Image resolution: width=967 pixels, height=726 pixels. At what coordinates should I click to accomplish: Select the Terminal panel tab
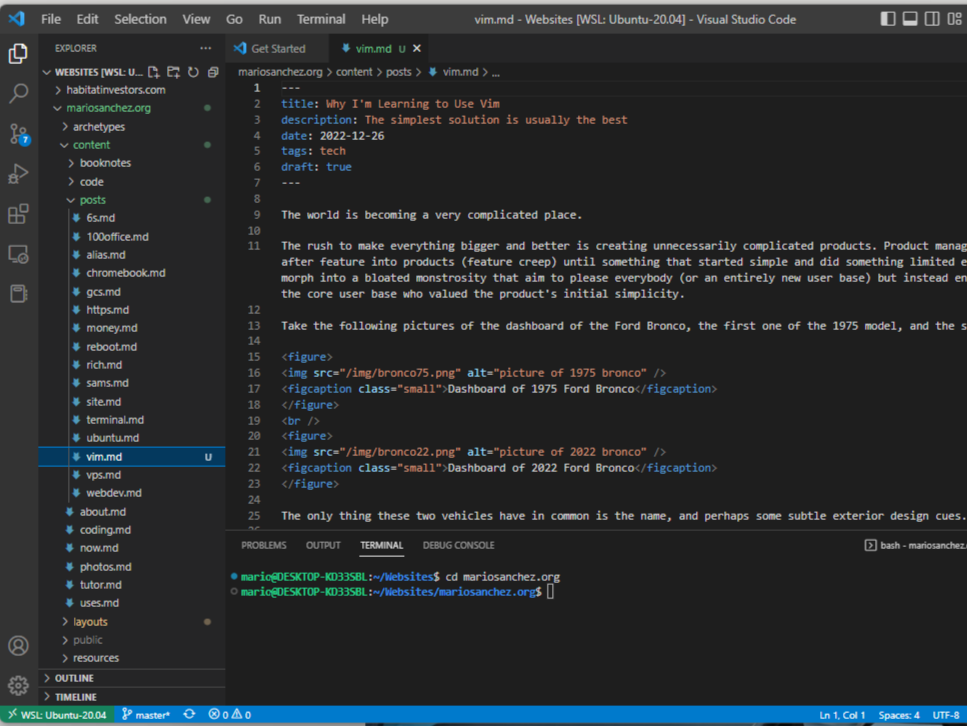(x=381, y=545)
